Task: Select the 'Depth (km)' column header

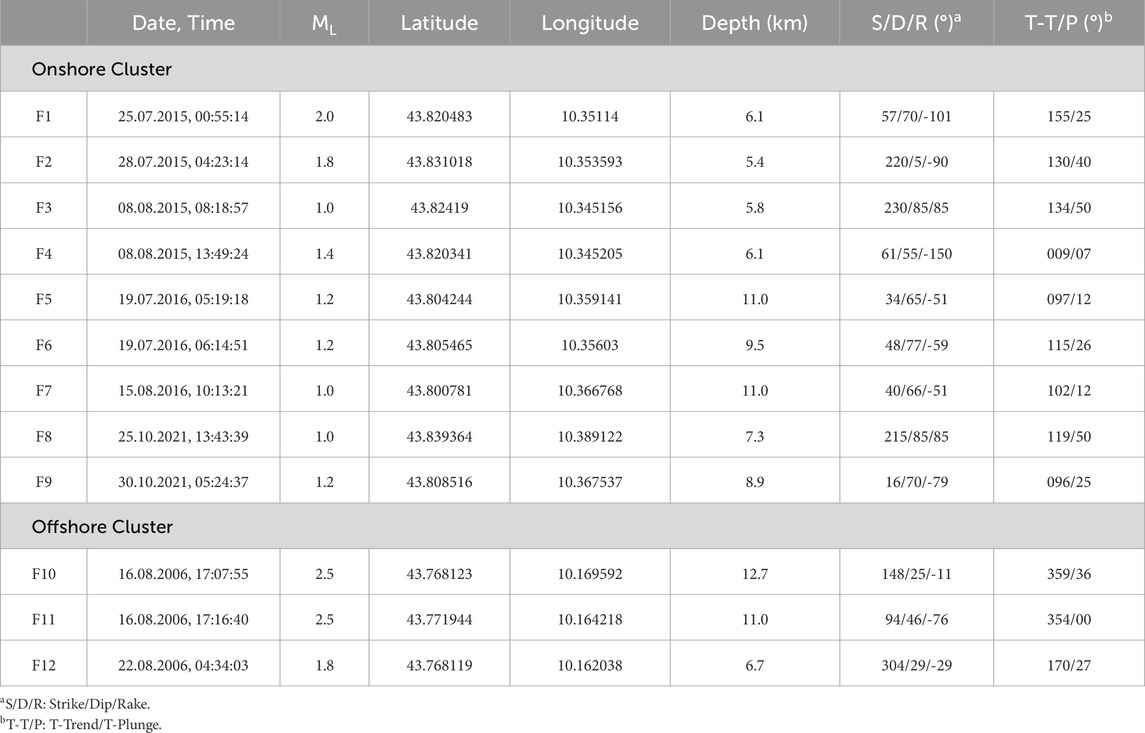Action: (x=754, y=23)
